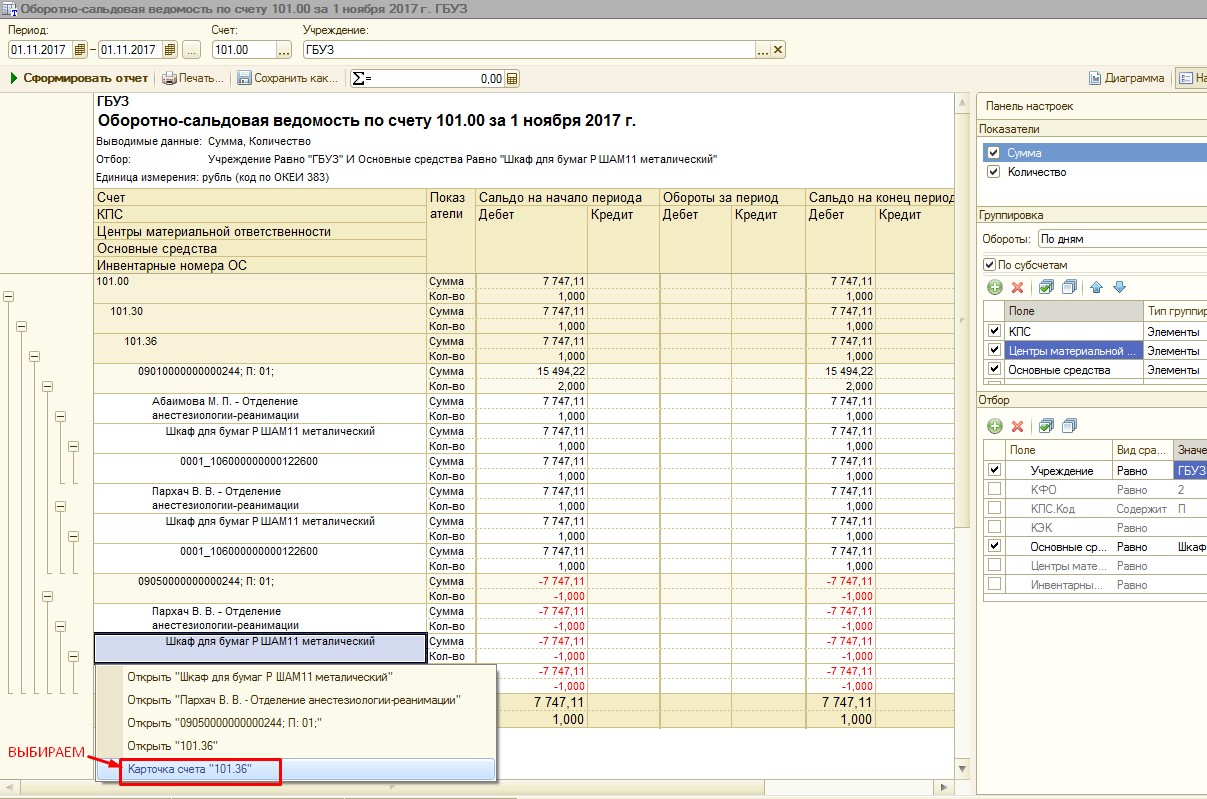The width and height of the screenshot is (1207, 799).
Task: Delete grouping row with the red X
Action: (x=1018, y=287)
